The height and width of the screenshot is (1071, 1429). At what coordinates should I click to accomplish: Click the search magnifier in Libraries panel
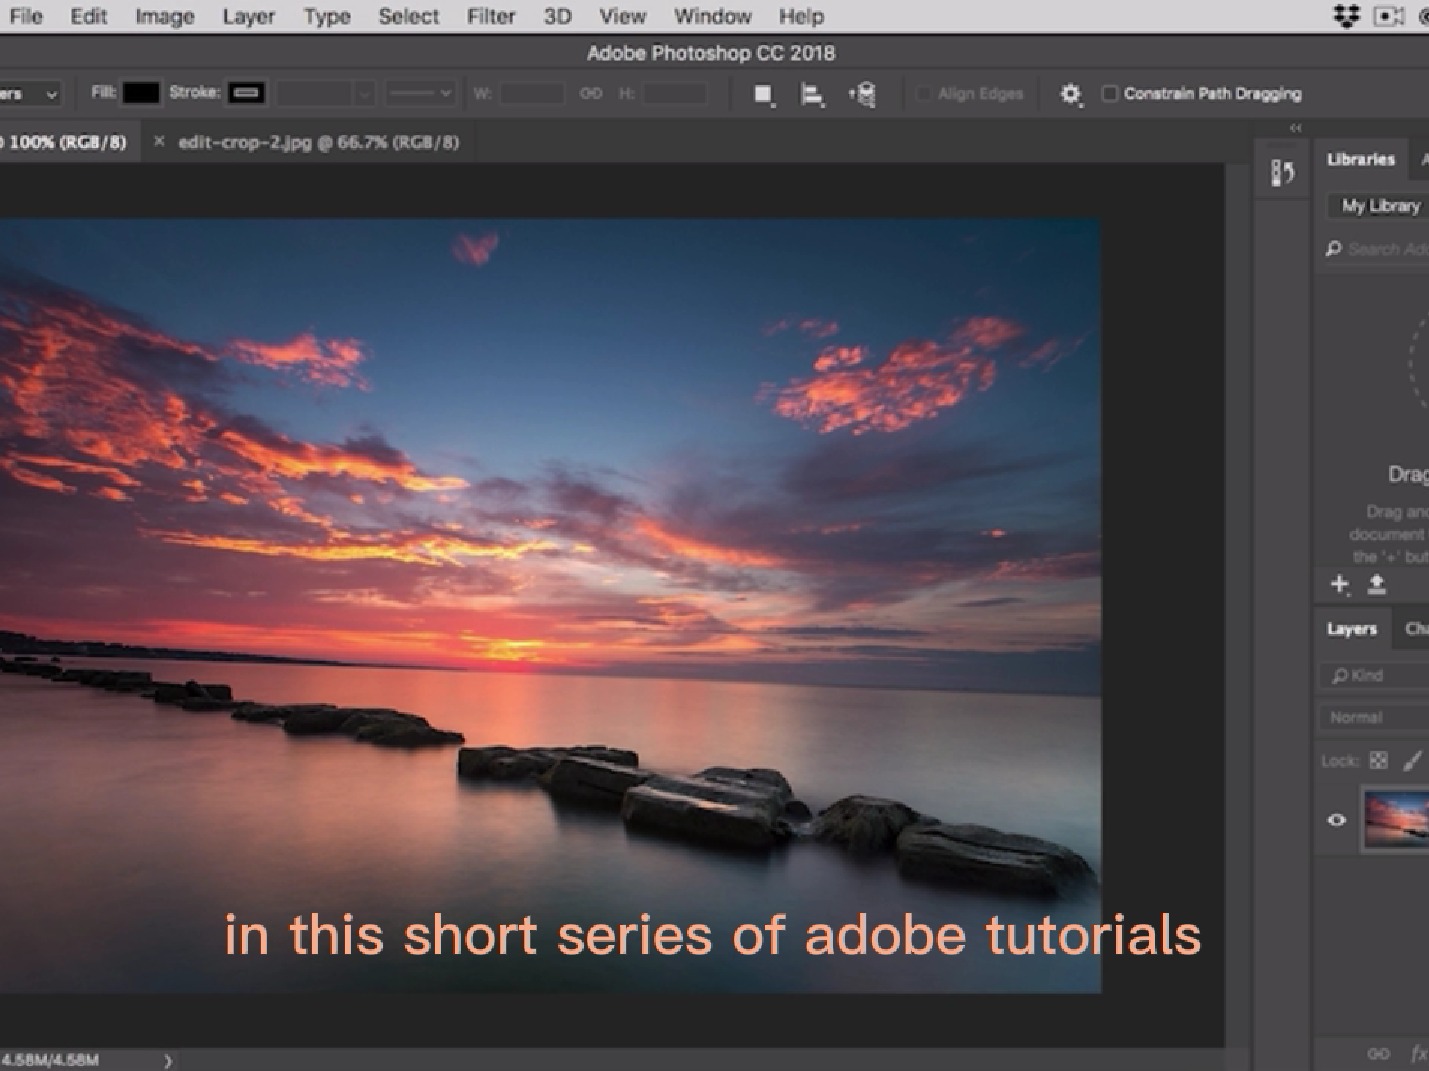(1334, 249)
